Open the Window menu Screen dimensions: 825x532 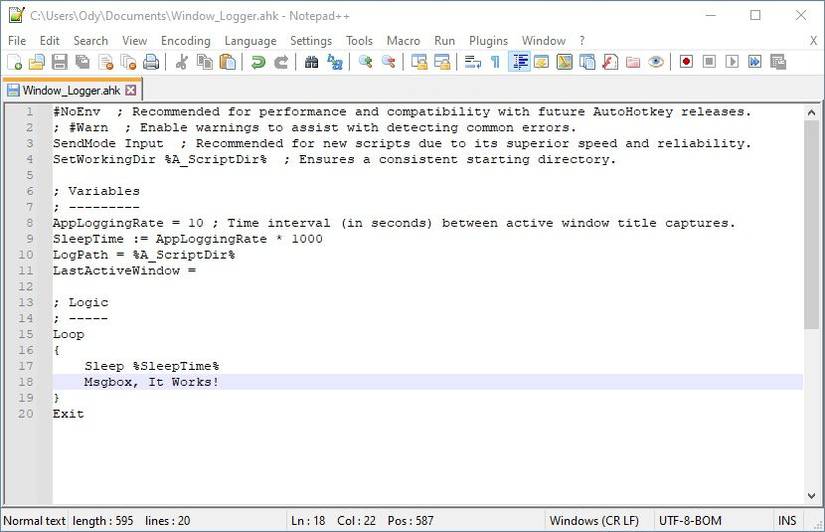(x=544, y=41)
